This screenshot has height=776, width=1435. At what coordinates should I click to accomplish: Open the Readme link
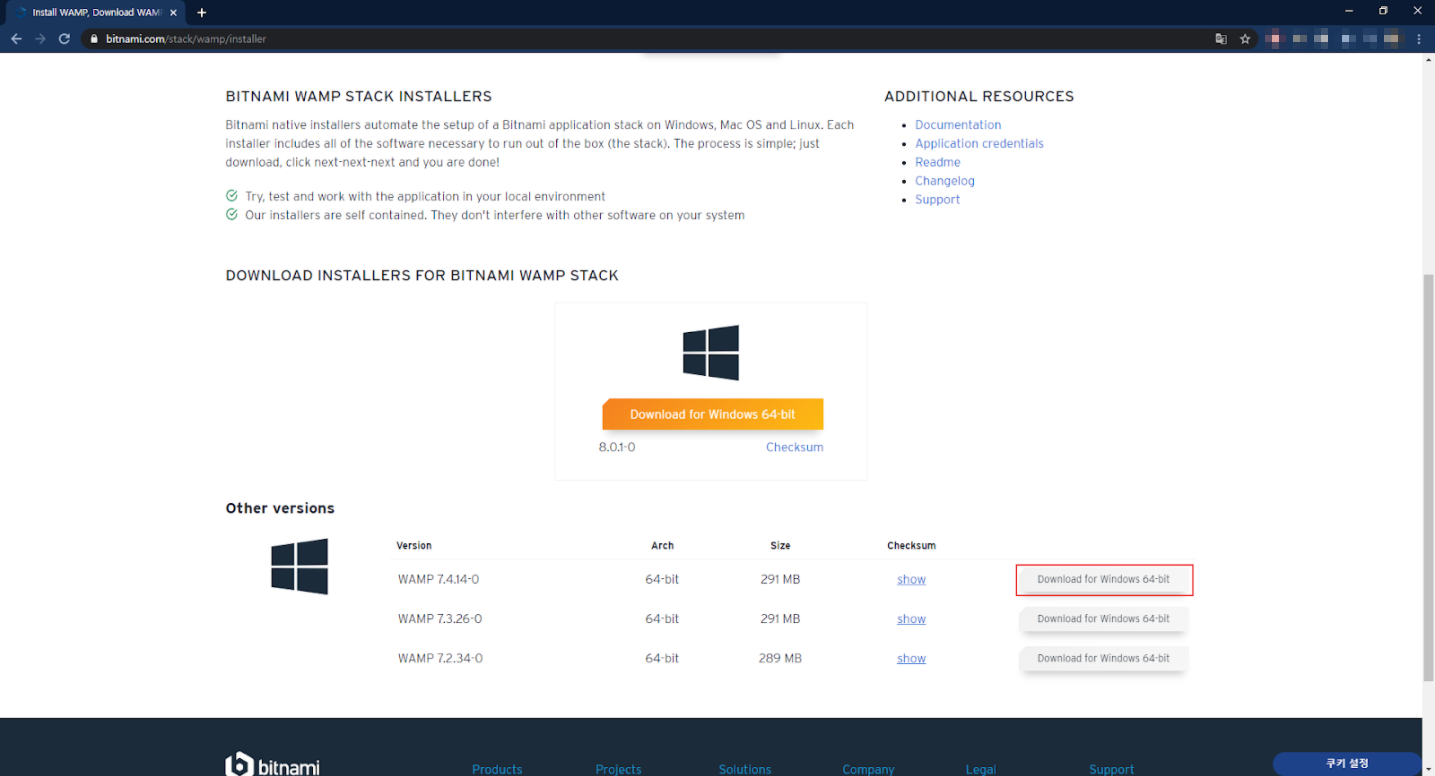[x=938, y=162]
